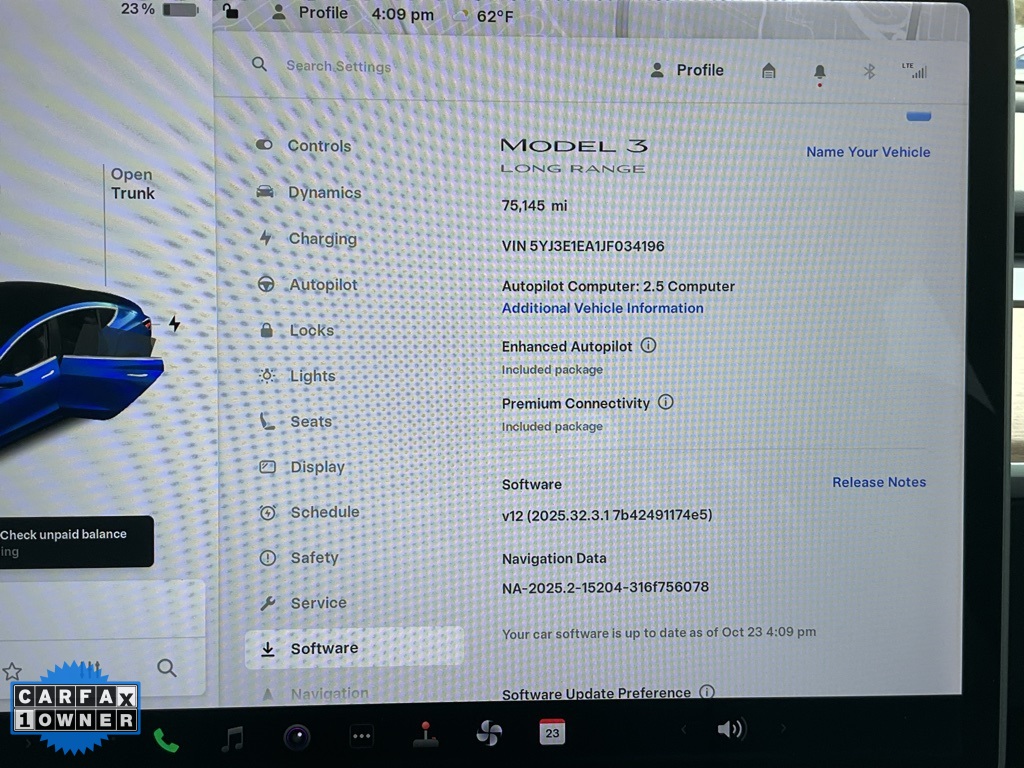Select Charging in settings sidebar
This screenshot has width=1024, height=768.
click(321, 239)
